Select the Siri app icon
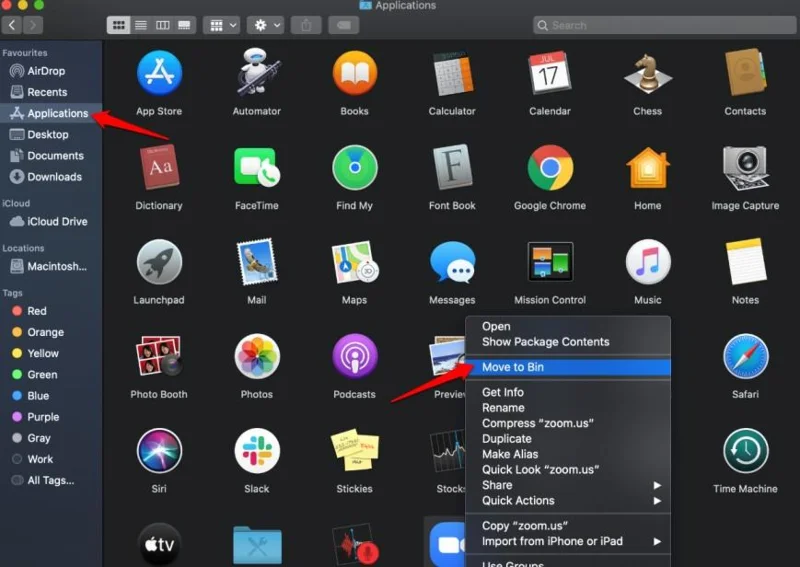Image resolution: width=800 pixels, height=567 pixels. tap(159, 451)
